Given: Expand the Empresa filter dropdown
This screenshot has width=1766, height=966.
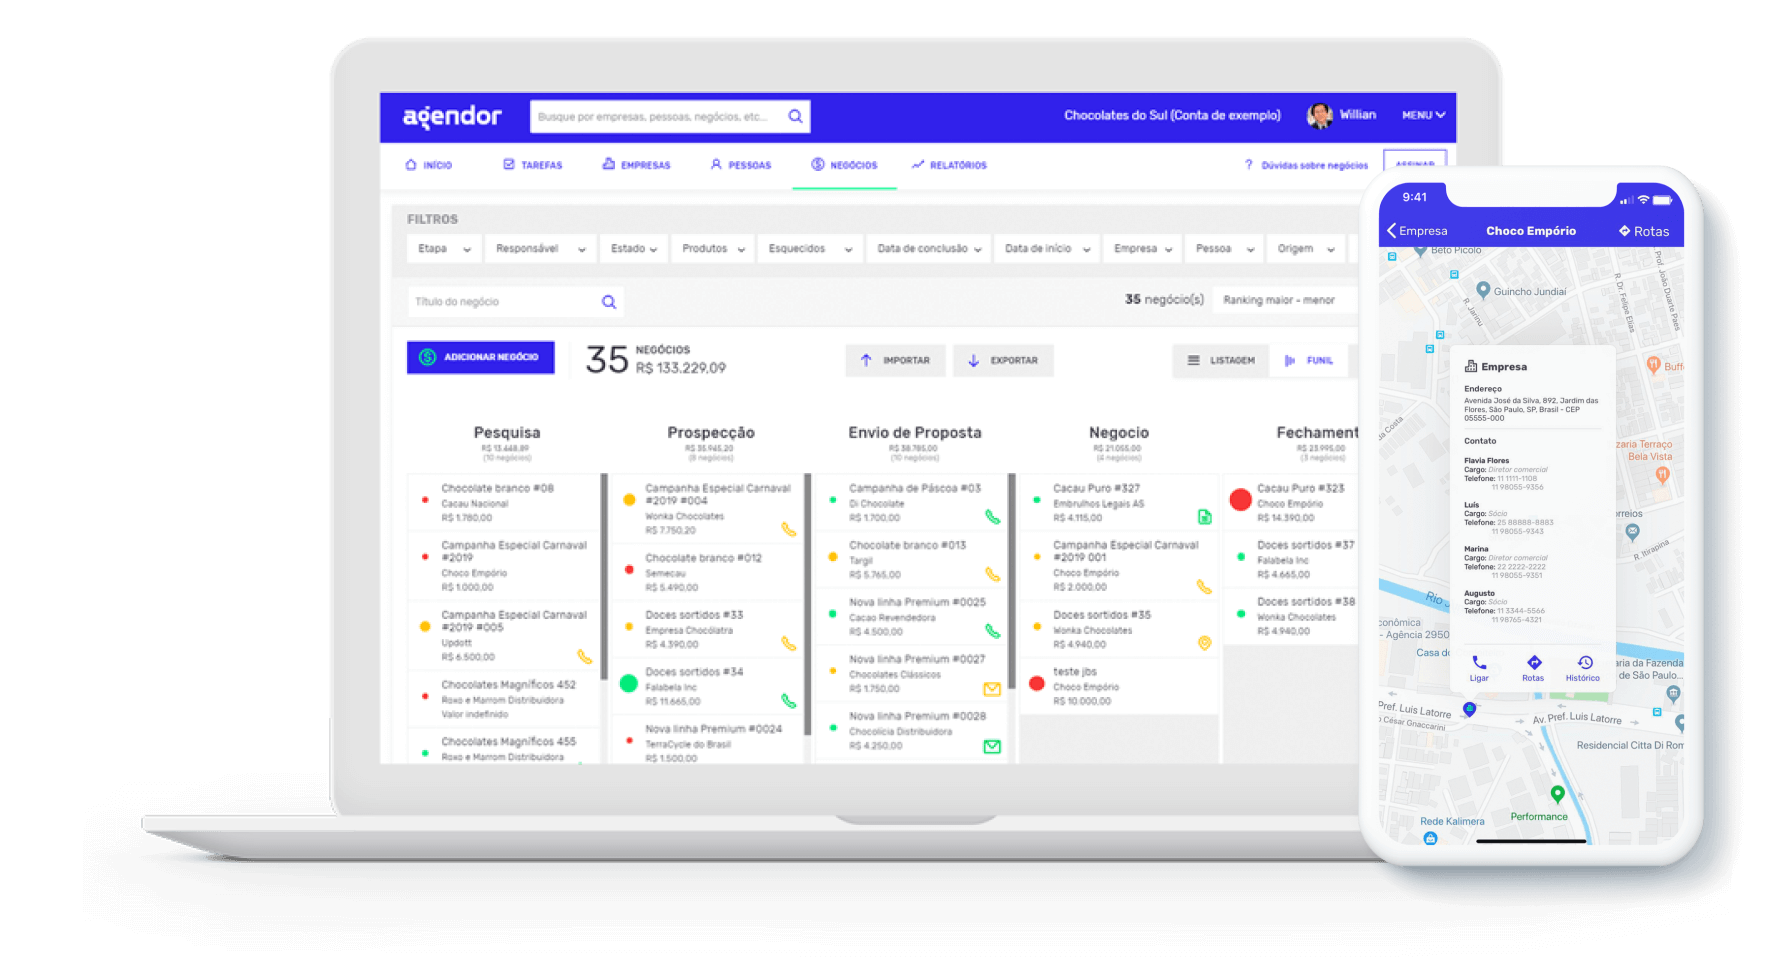Looking at the screenshot, I should pyautogui.click(x=1142, y=249).
